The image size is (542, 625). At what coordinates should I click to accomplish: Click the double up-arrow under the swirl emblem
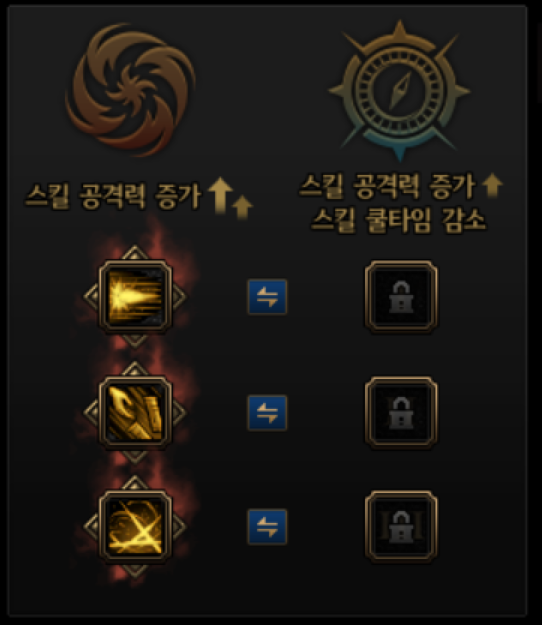point(231,198)
